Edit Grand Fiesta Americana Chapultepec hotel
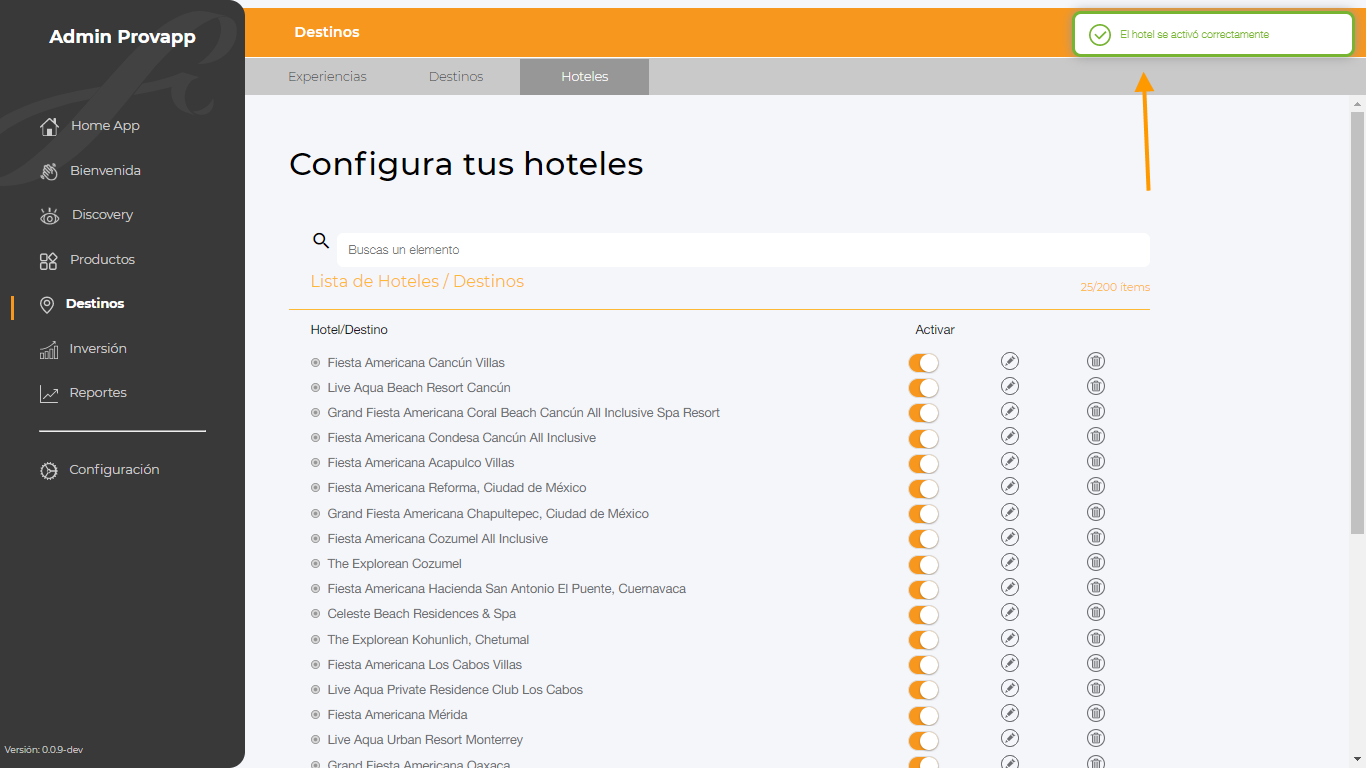This screenshot has height=768, width=1366. 1010,512
